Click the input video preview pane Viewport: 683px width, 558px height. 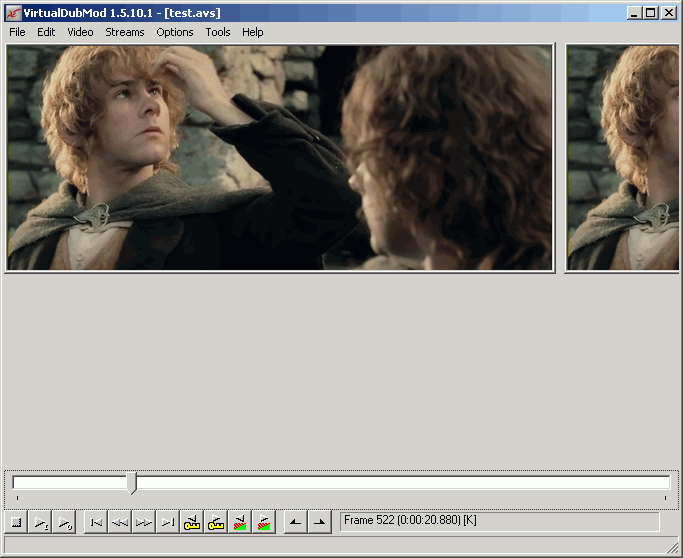pyautogui.click(x=280, y=158)
